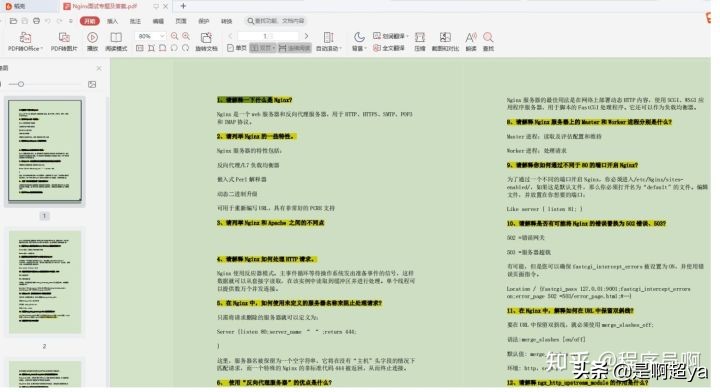The width and height of the screenshot is (720, 392).
Task: Select page 1 thumbnail
Action: (45, 151)
